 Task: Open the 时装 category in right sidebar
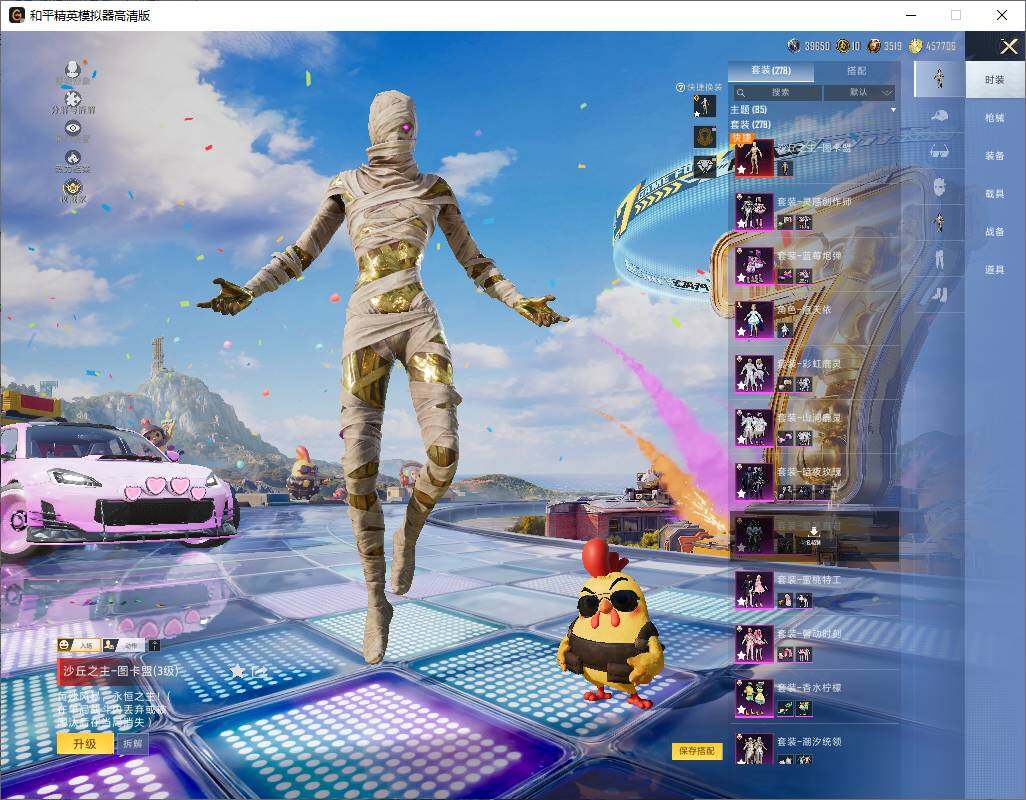tap(995, 80)
